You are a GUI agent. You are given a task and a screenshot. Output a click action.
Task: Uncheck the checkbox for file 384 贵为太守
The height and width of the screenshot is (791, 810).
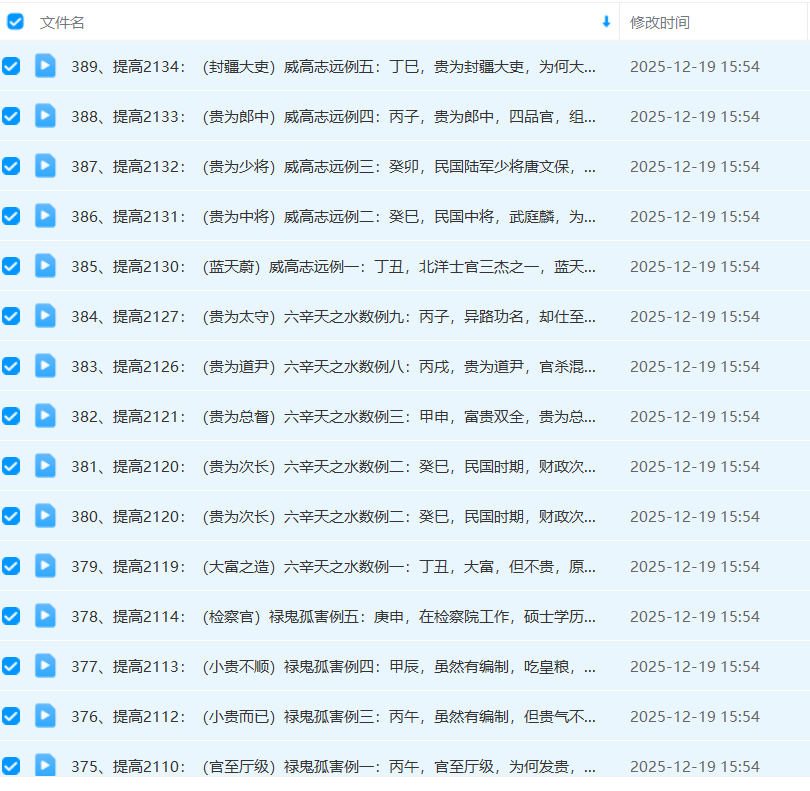(x=11, y=316)
